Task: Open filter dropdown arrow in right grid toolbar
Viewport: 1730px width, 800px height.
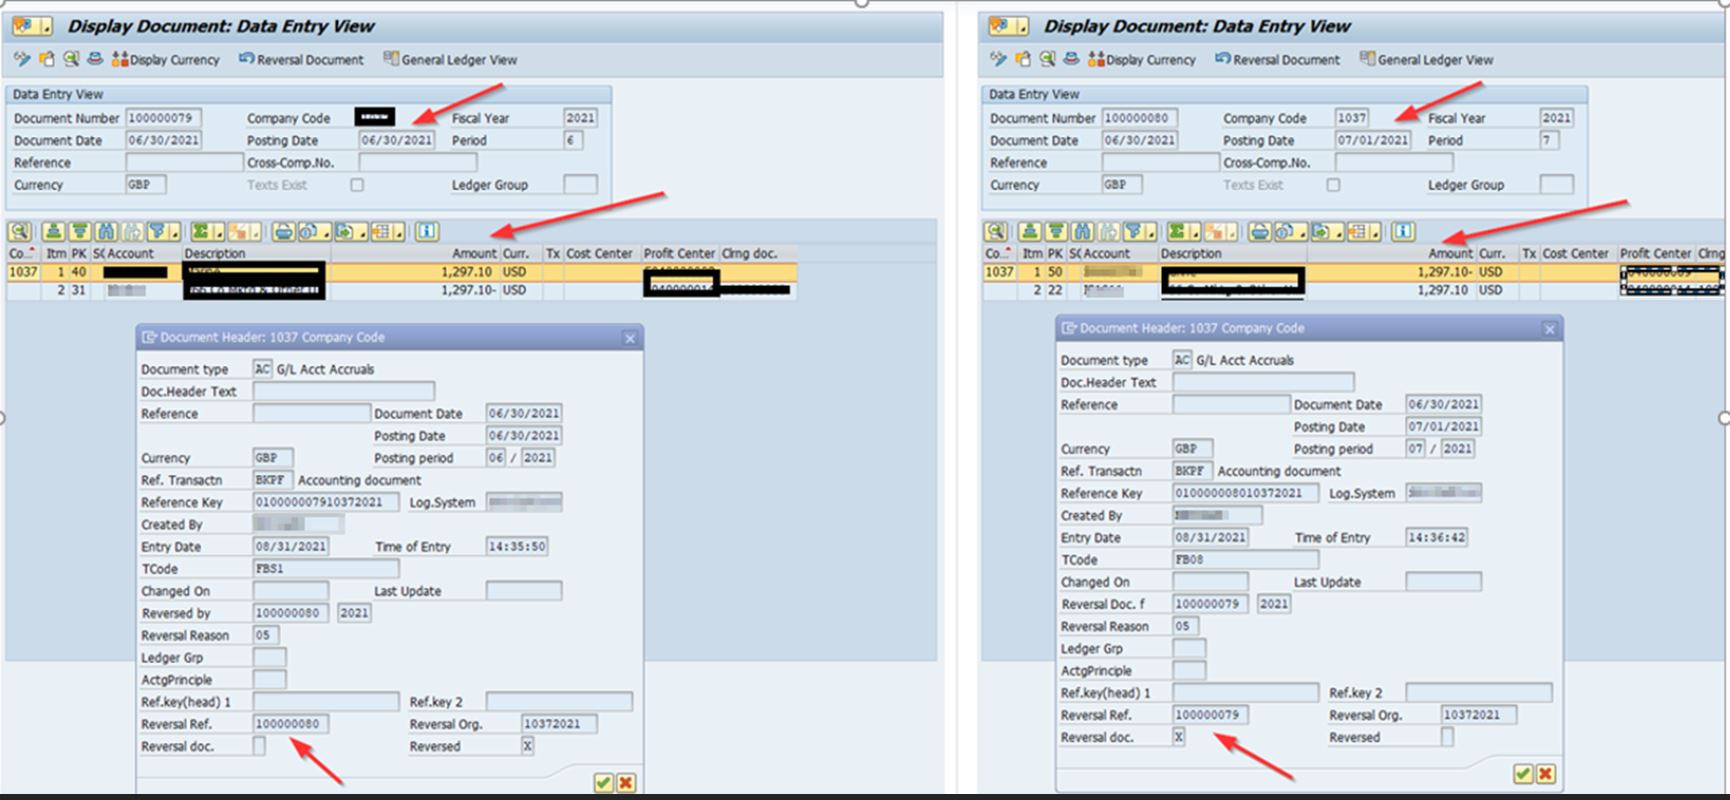Action: click(x=1151, y=232)
